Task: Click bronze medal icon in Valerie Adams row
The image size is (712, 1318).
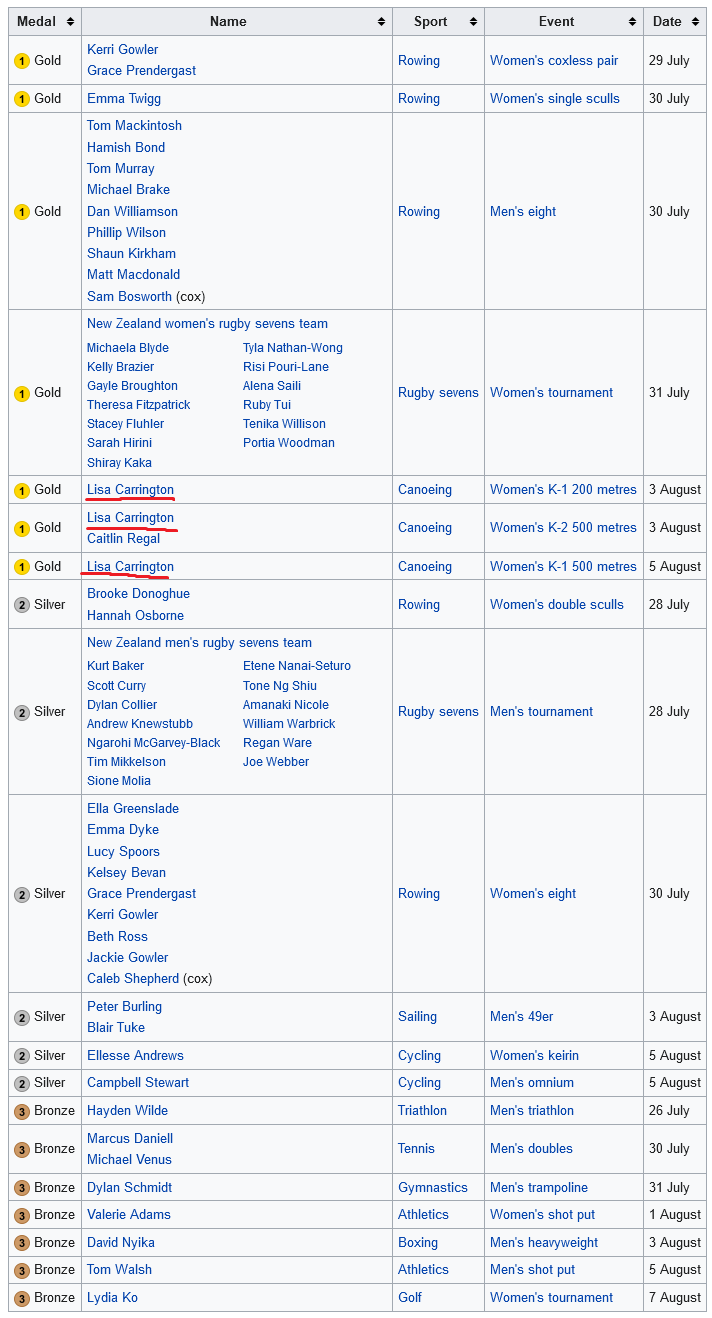Action: pos(22,1215)
